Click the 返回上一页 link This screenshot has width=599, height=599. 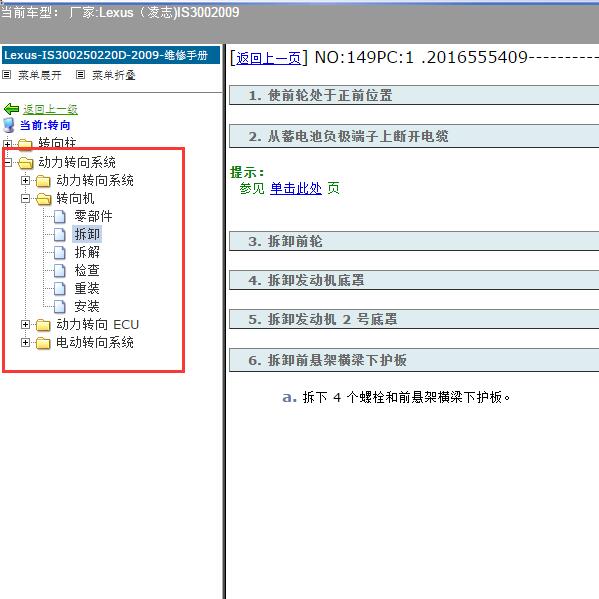(268, 58)
